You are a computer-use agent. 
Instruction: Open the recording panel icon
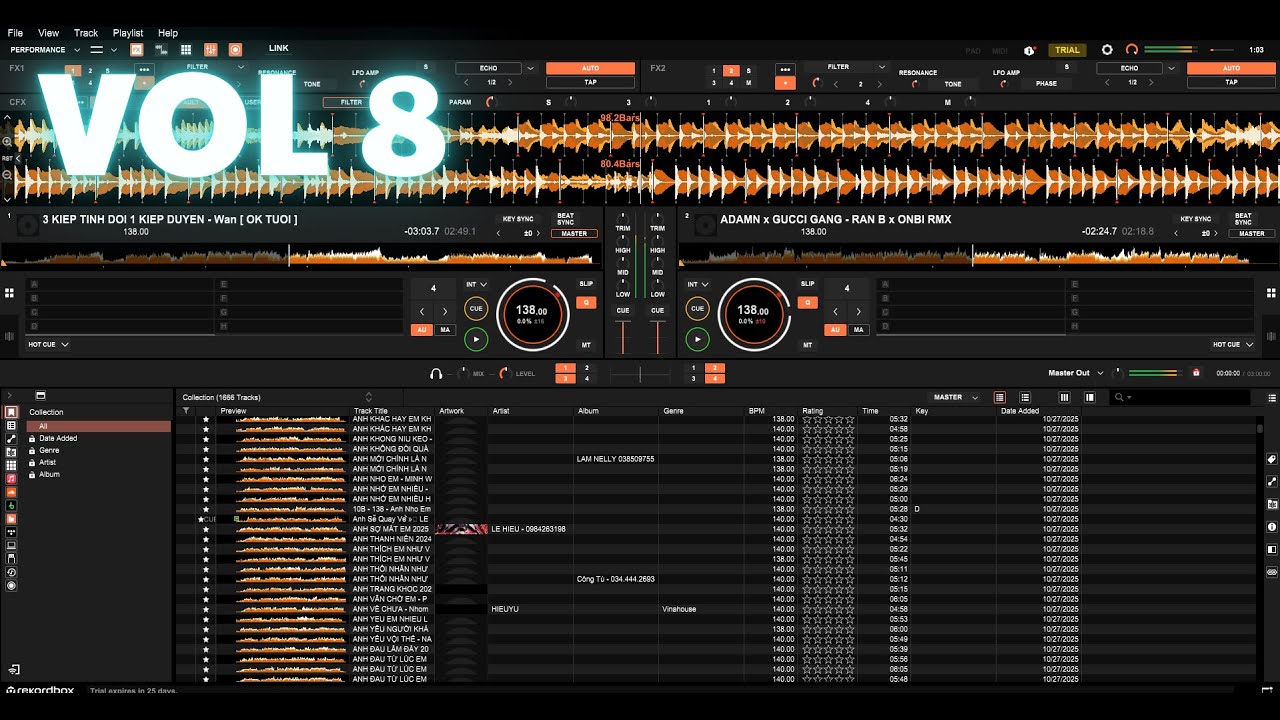point(235,49)
